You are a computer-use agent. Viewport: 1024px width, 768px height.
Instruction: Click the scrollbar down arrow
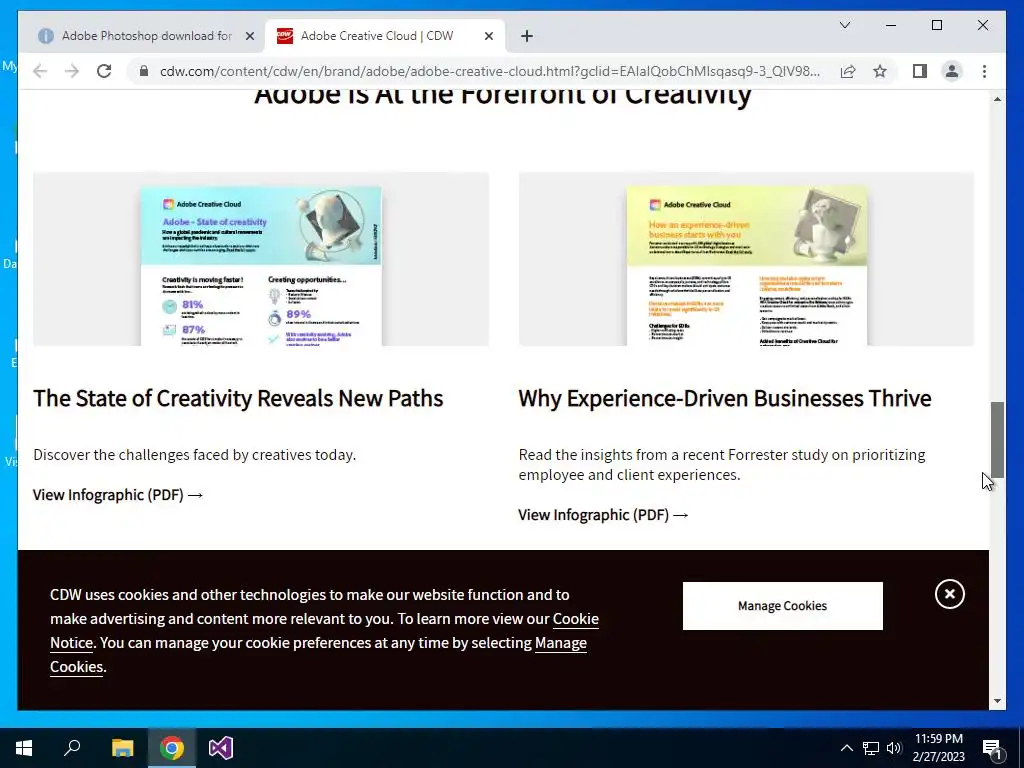pyautogui.click(x=997, y=701)
